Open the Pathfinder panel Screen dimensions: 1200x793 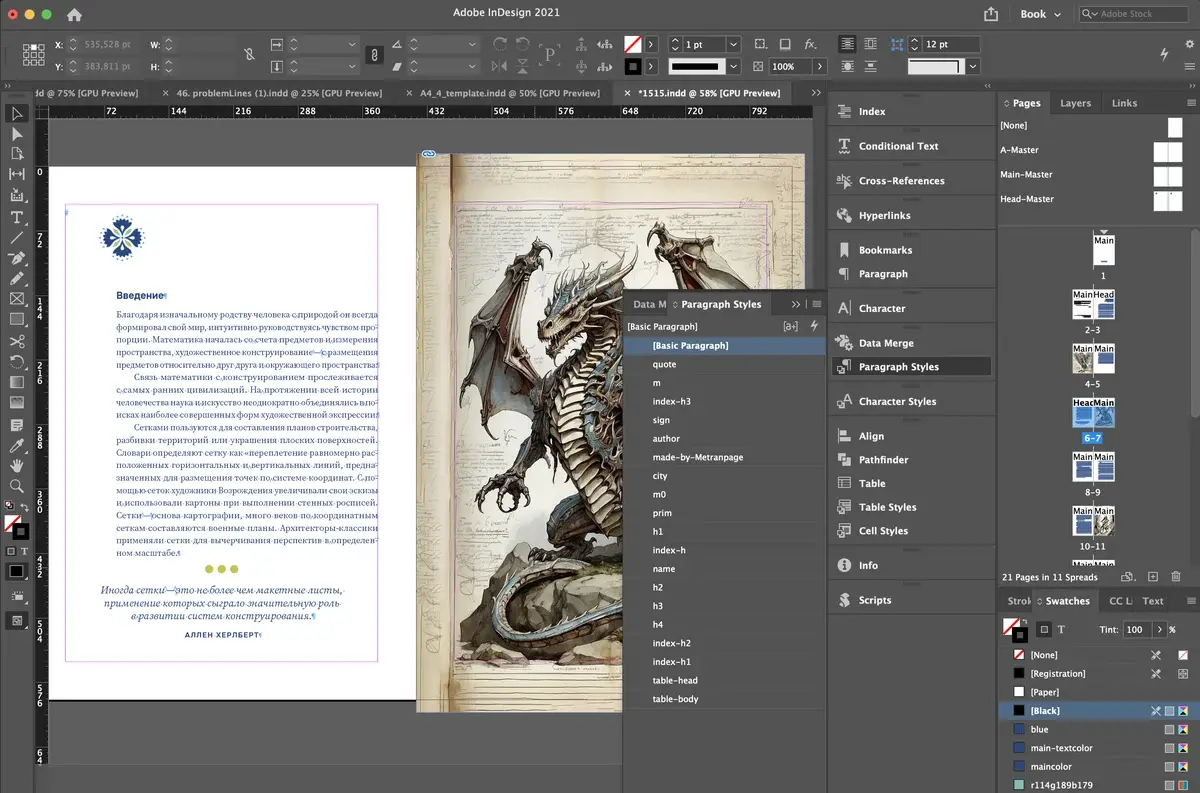click(883, 460)
